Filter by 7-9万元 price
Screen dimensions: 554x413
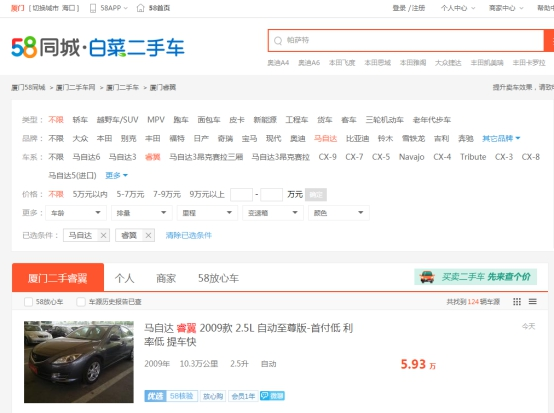click(167, 194)
